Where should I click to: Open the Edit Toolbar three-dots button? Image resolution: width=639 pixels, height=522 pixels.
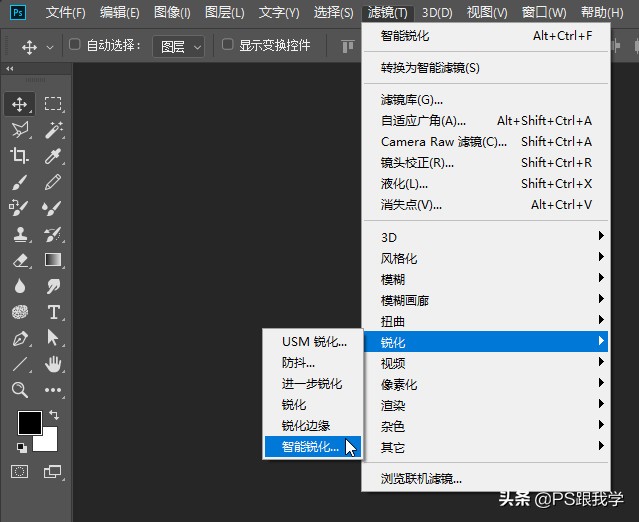pos(53,390)
